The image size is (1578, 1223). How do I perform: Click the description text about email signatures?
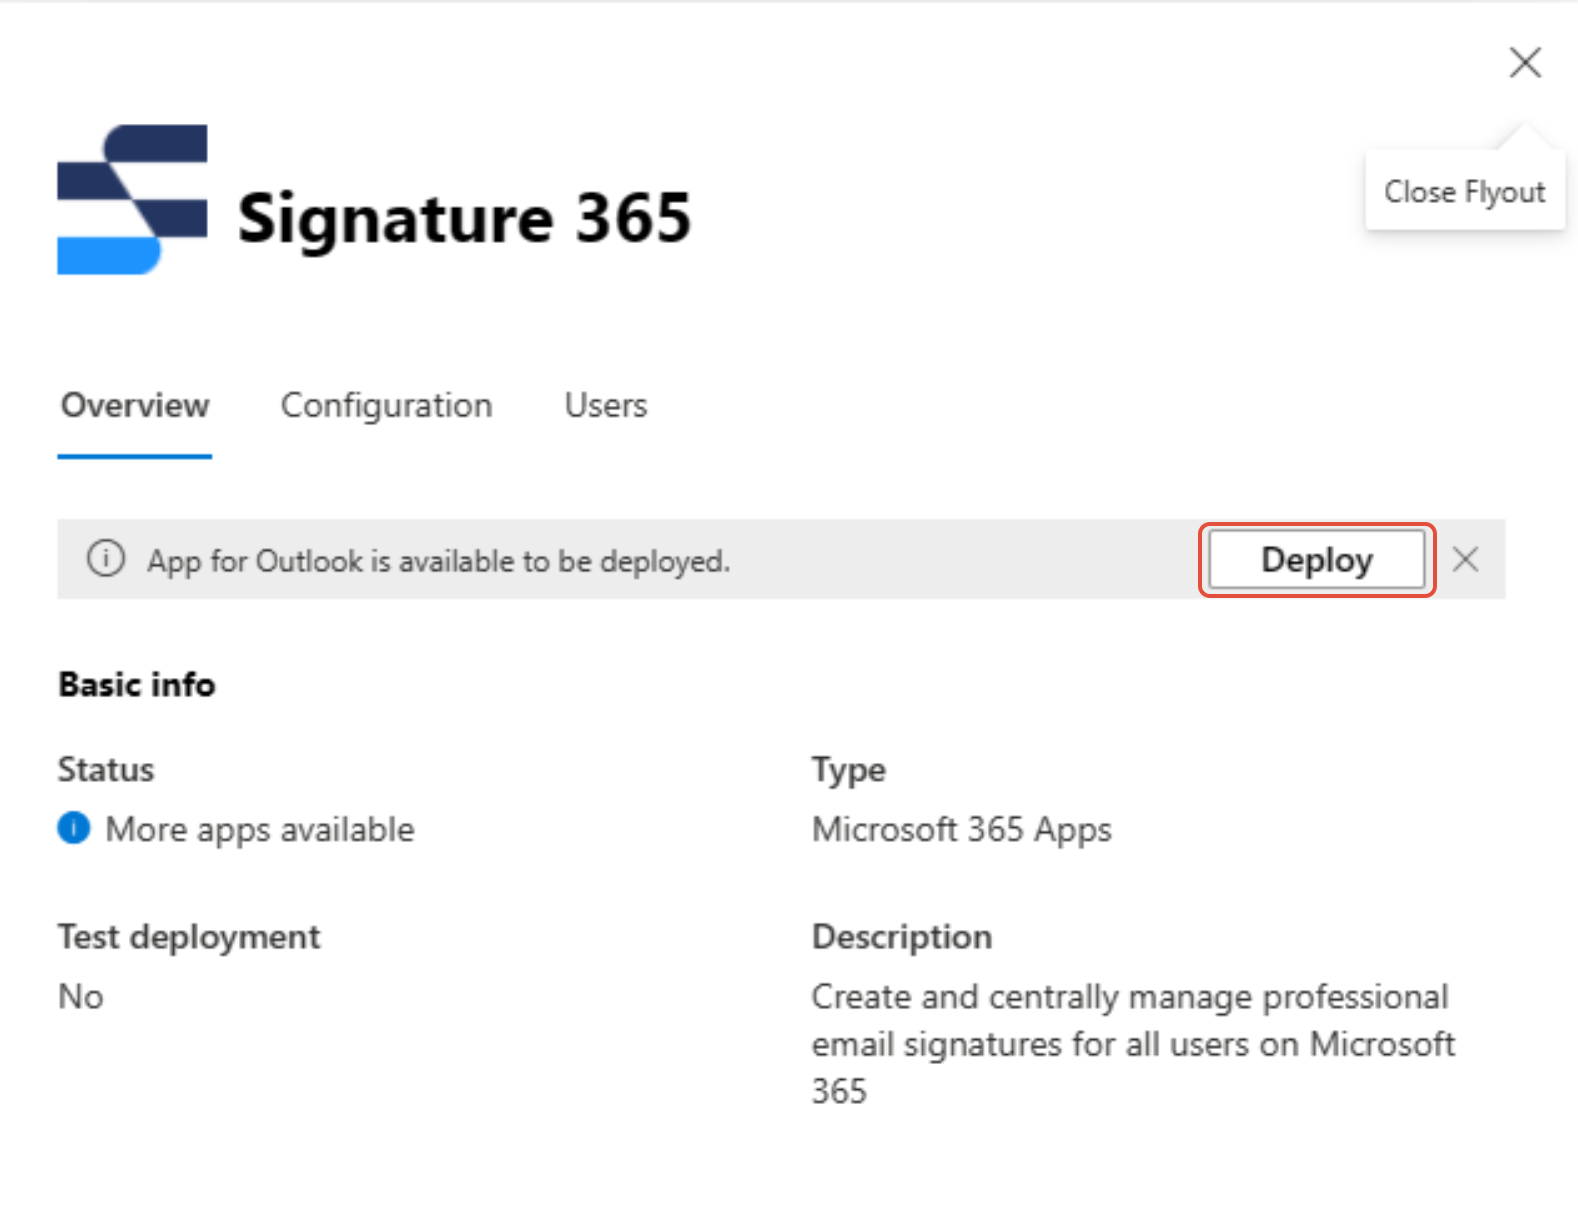pos(1133,1044)
